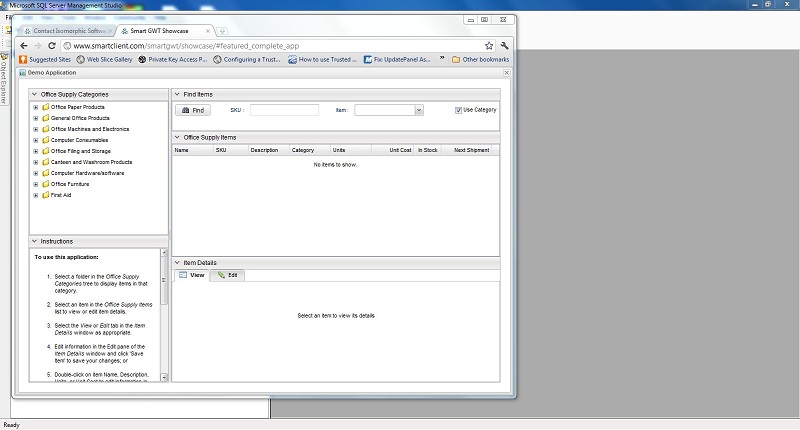Click the Find button
The width and height of the screenshot is (800, 430).
click(193, 110)
